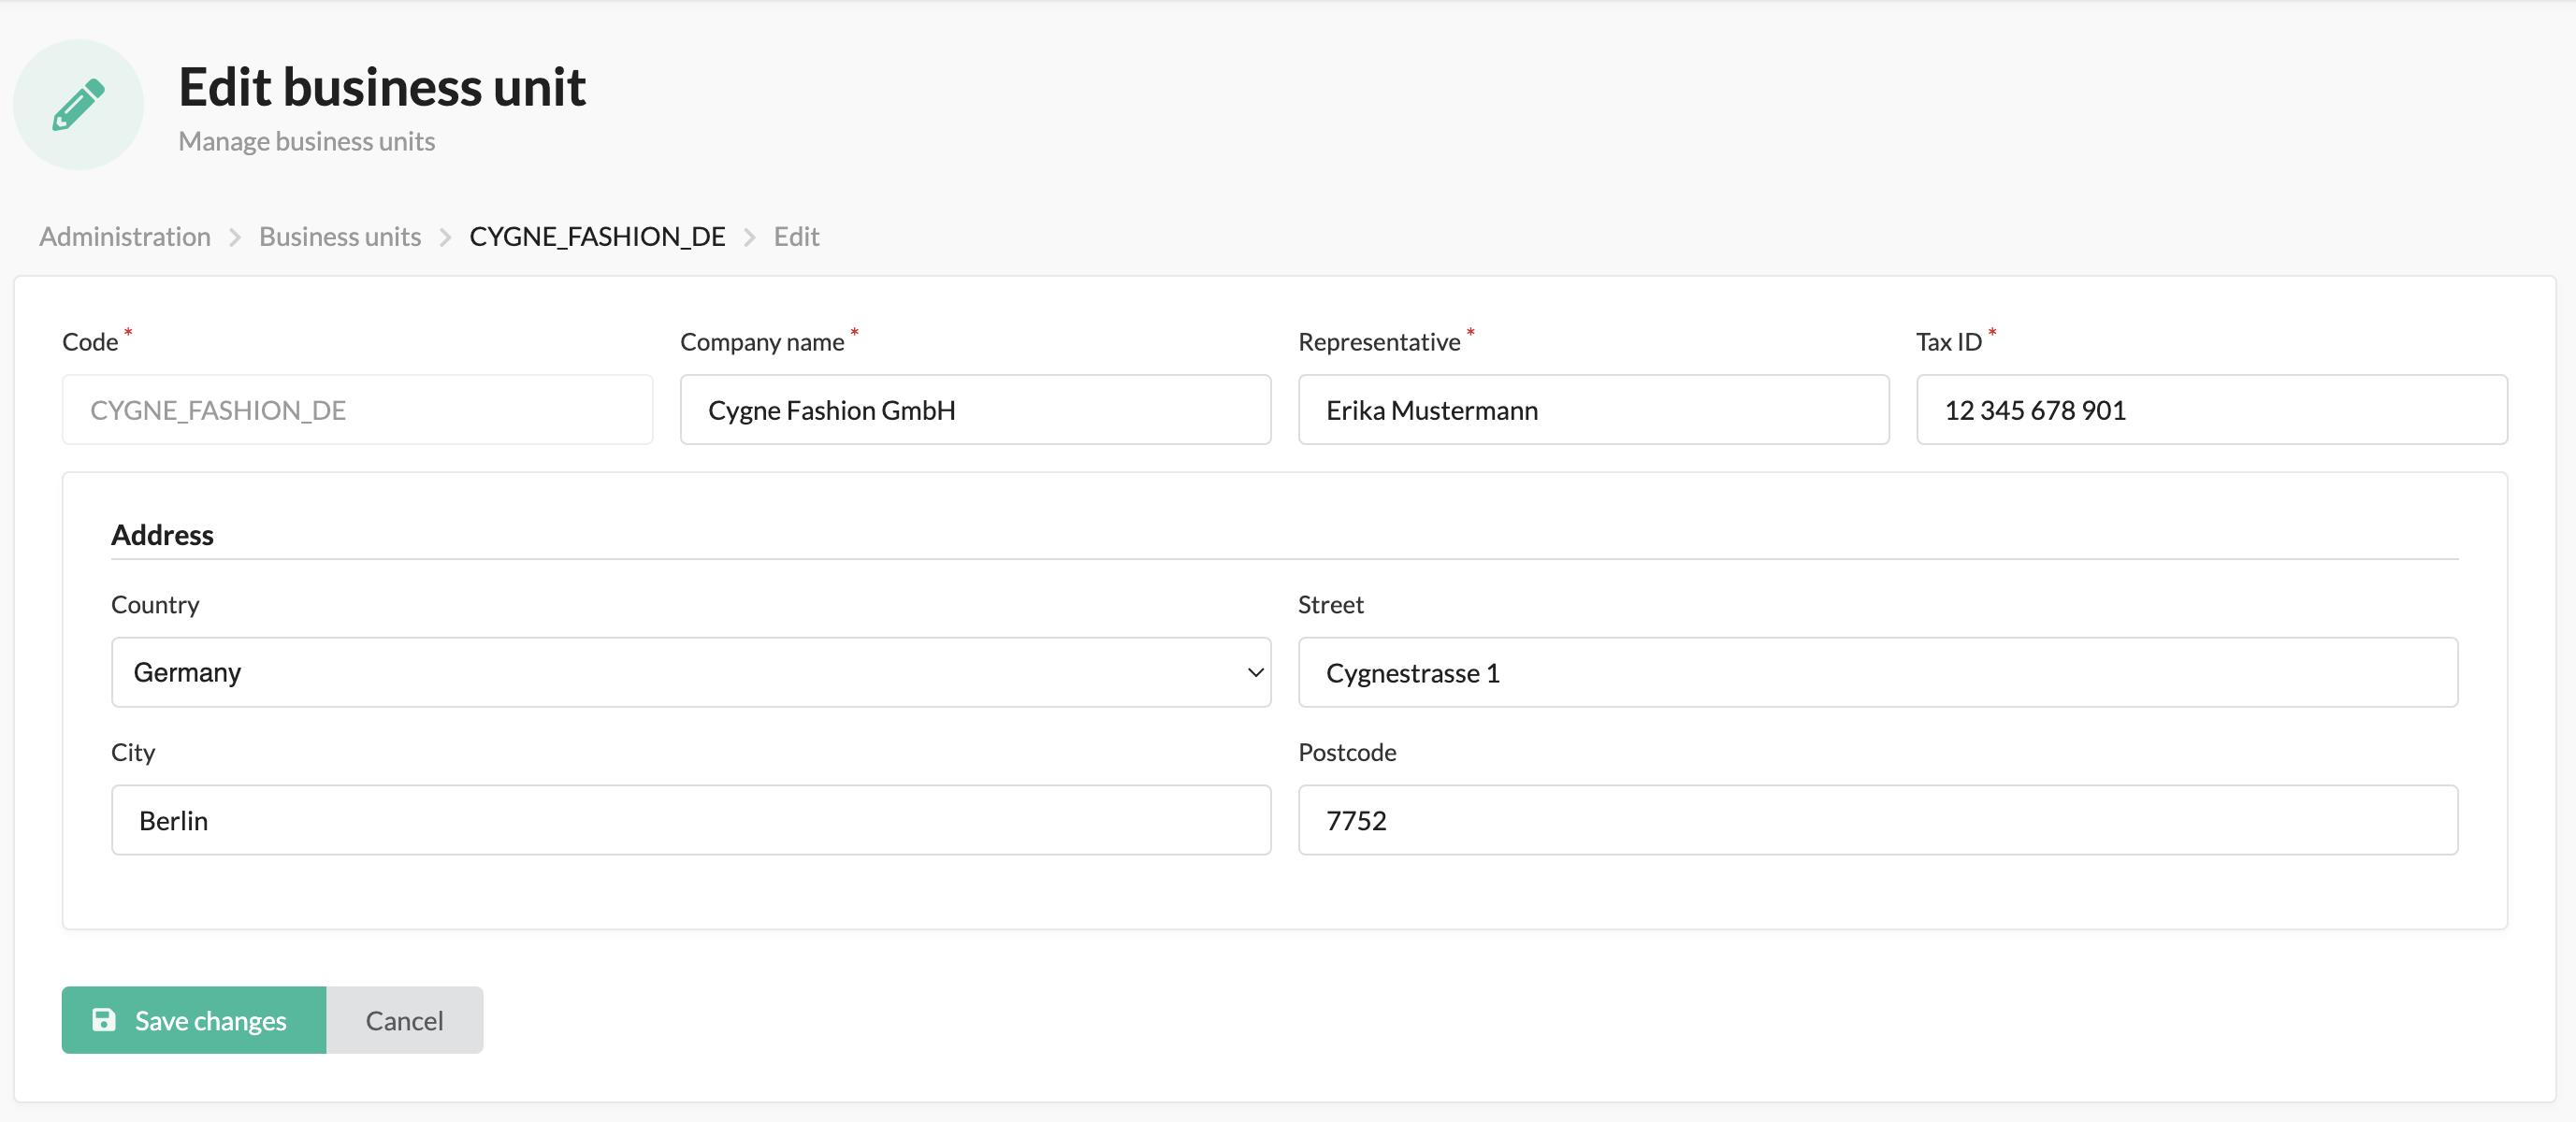This screenshot has width=2576, height=1122.
Task: Click the Tax ID field label
Action: 1948,342
